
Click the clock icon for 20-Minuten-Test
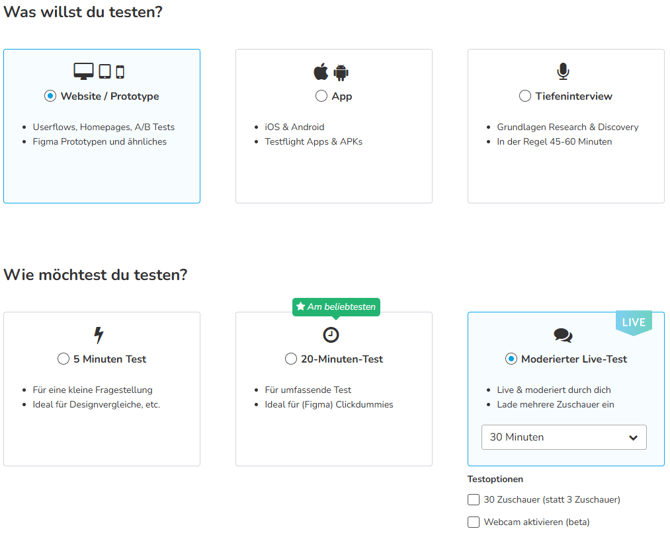331,335
